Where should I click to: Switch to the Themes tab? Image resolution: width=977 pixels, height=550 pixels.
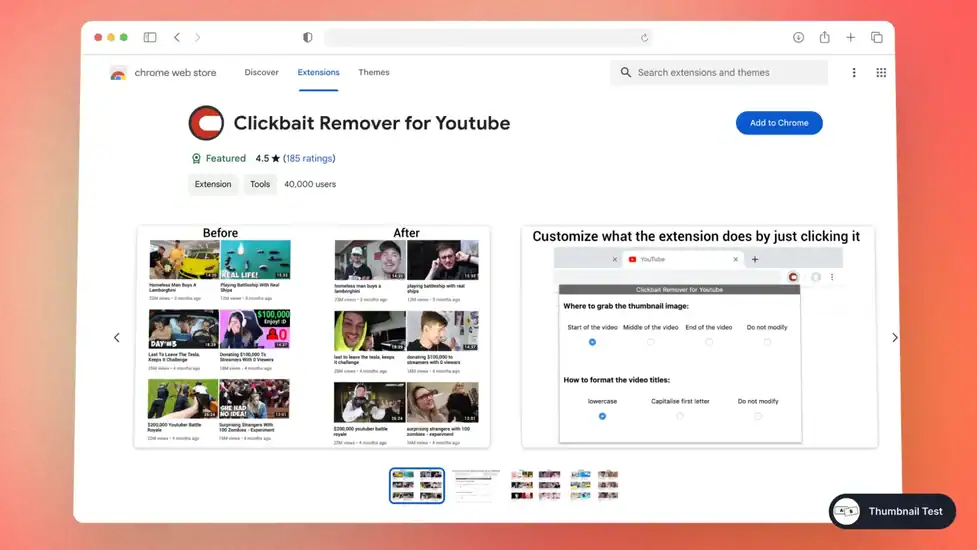point(374,72)
